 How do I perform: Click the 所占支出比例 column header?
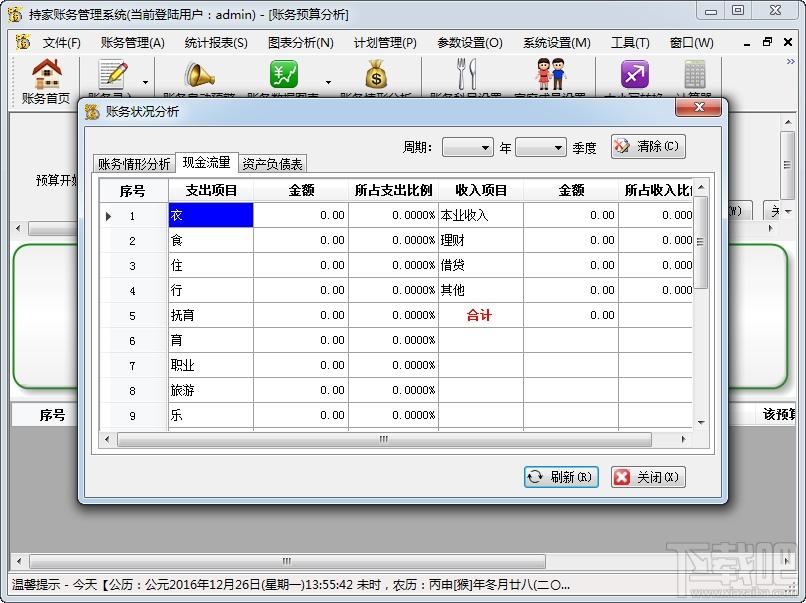tap(394, 191)
